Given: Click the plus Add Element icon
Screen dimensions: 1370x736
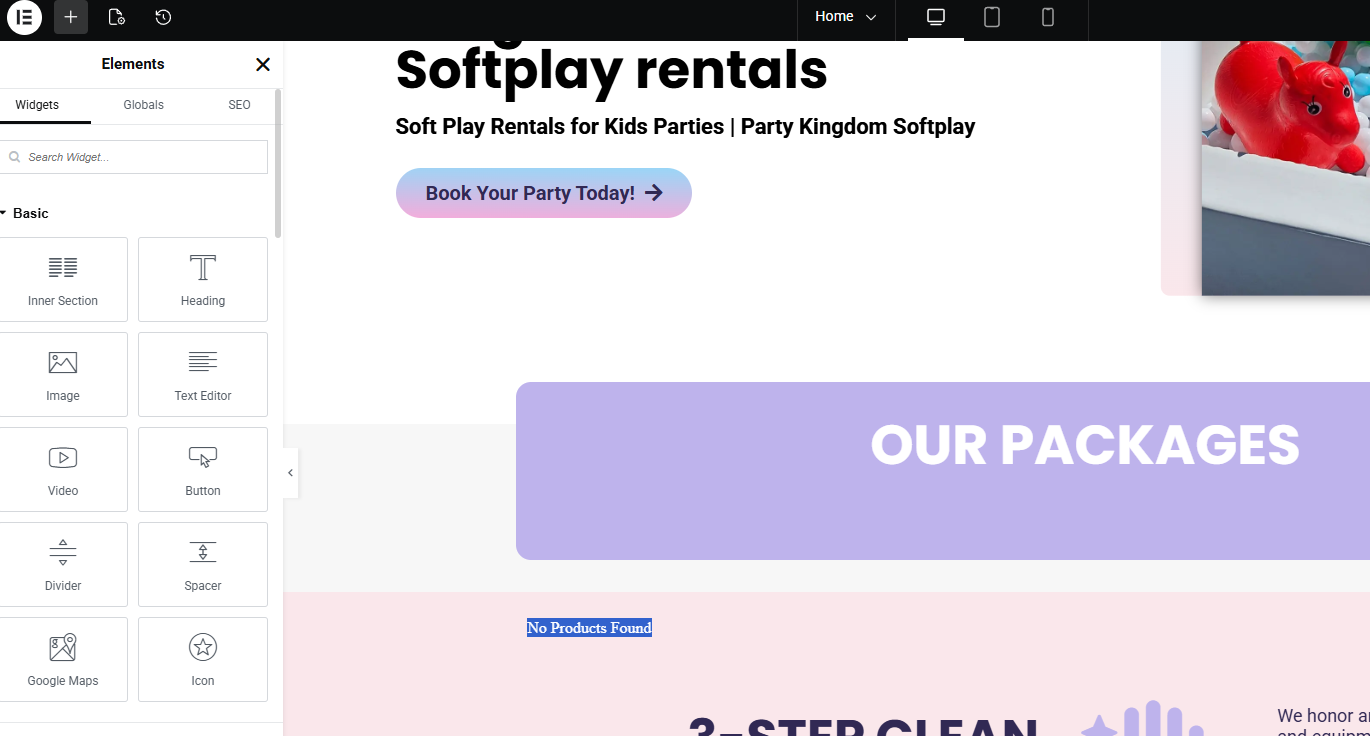Looking at the screenshot, I should (x=71, y=17).
